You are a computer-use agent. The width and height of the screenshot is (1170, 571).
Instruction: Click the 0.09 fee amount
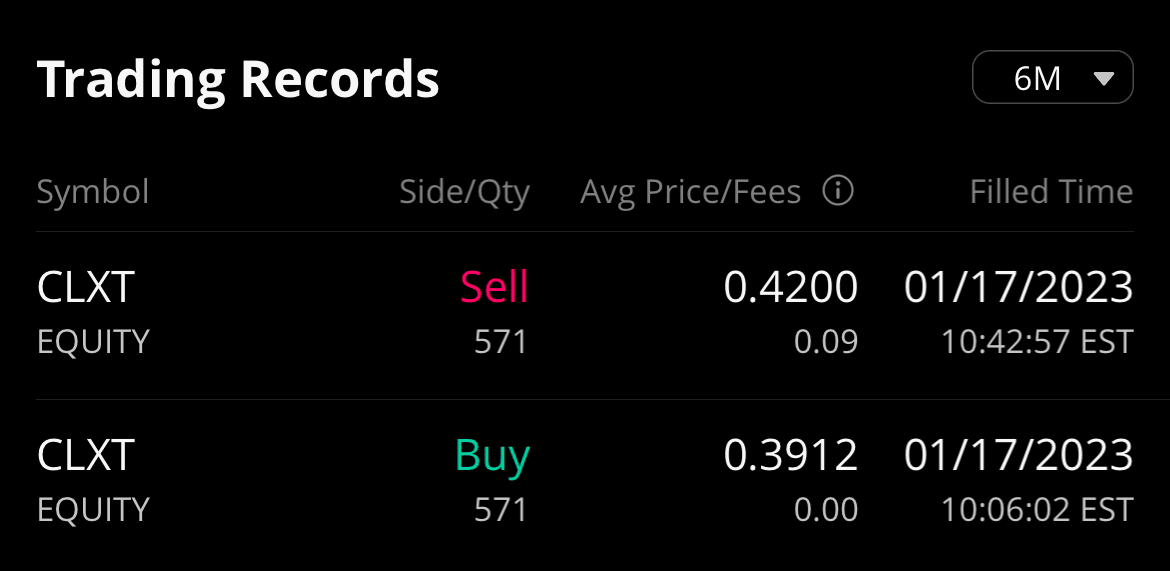[826, 342]
